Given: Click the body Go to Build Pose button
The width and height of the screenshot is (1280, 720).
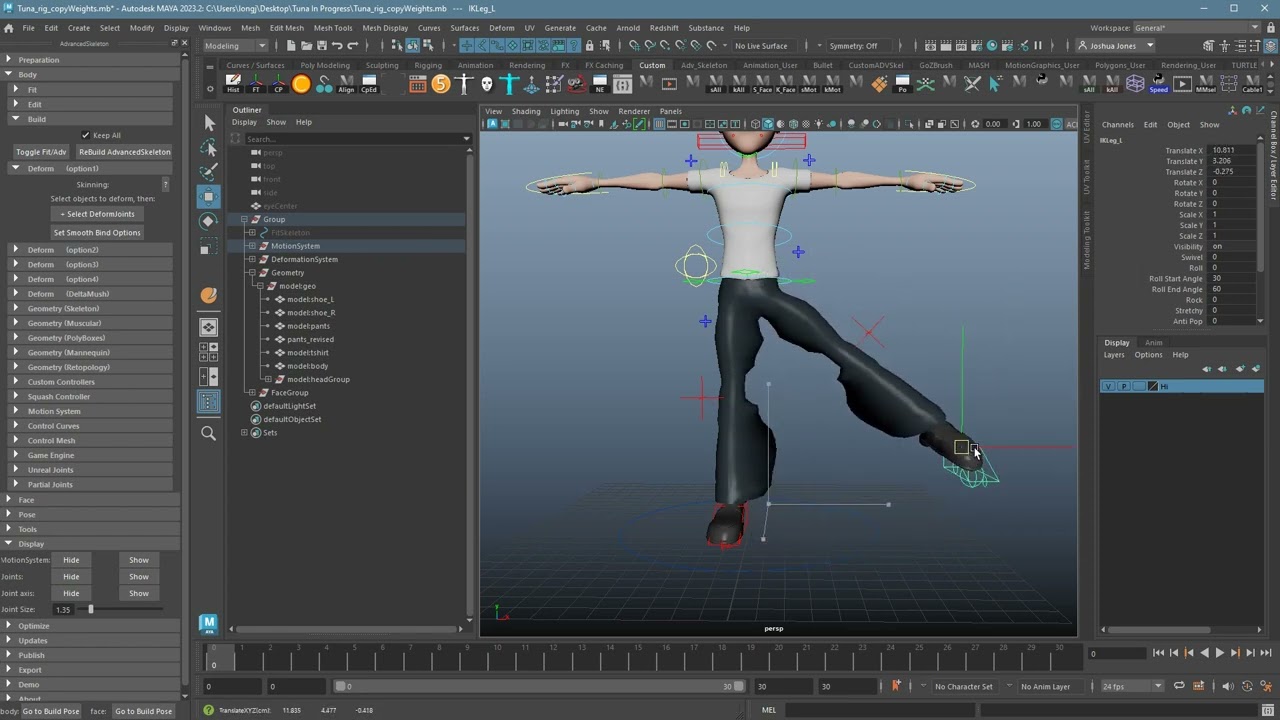Looking at the screenshot, I should [x=51, y=711].
